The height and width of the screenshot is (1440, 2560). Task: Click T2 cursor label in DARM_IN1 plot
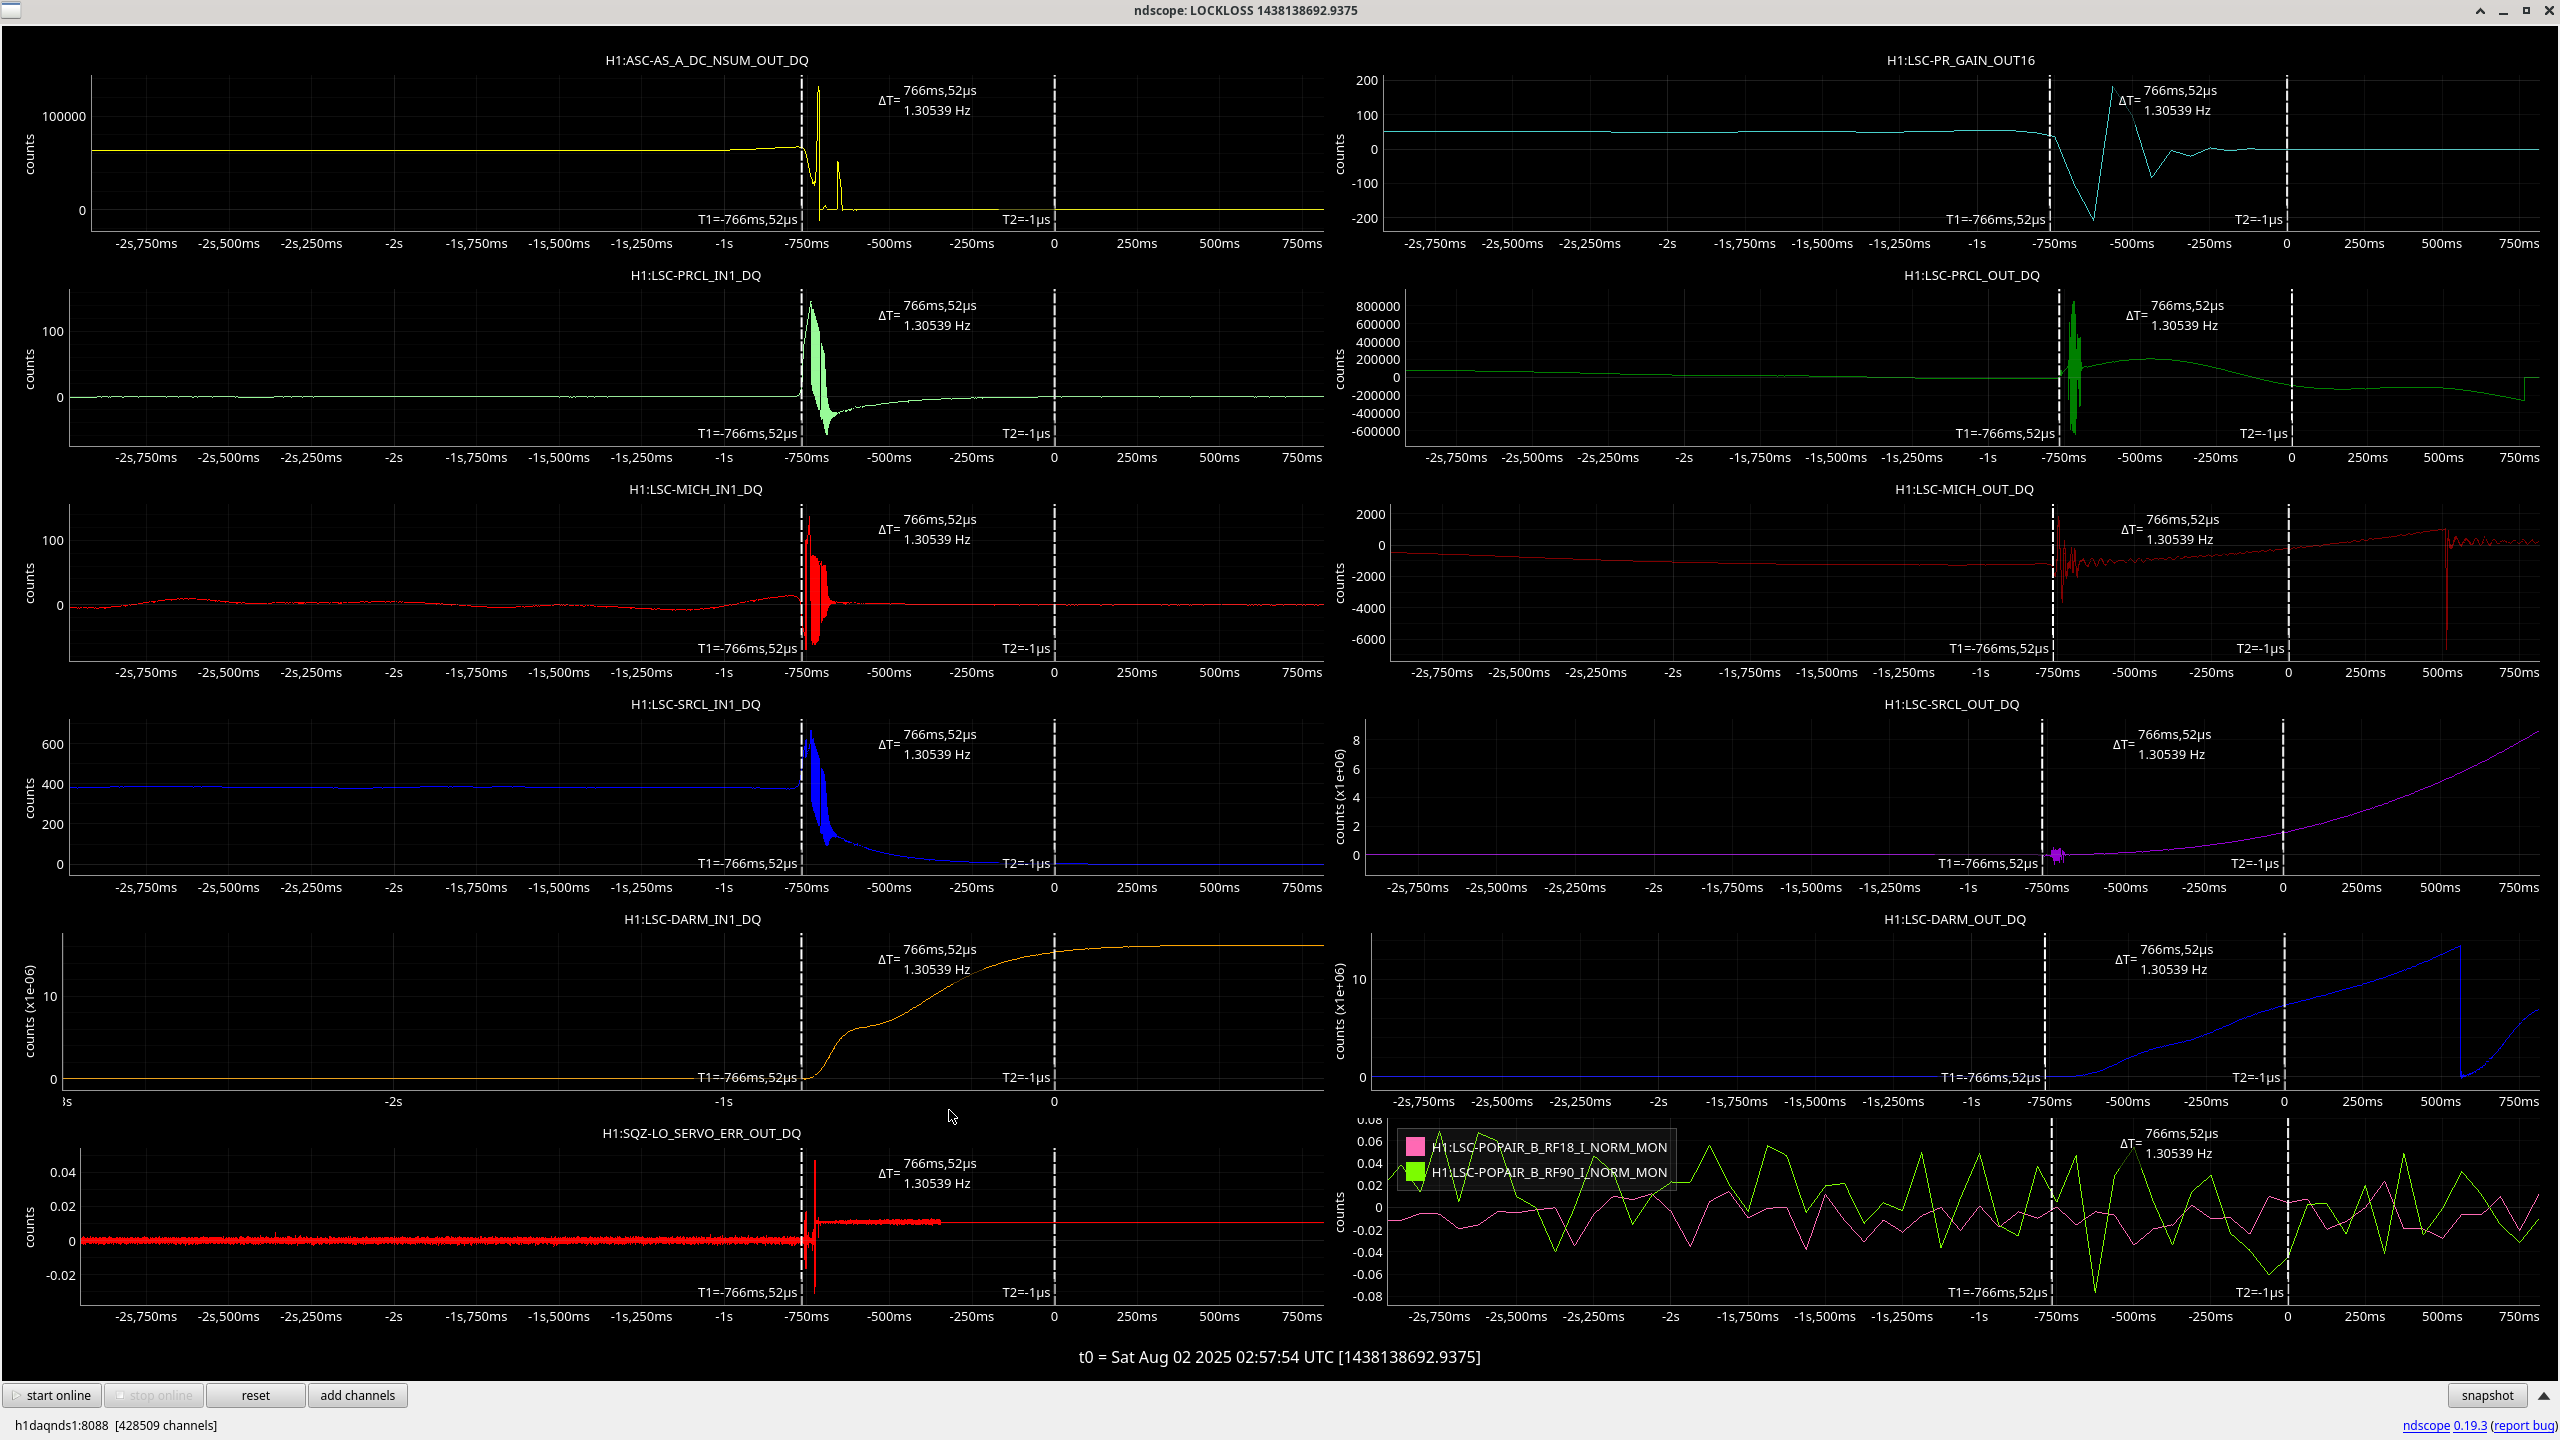click(x=1026, y=1077)
